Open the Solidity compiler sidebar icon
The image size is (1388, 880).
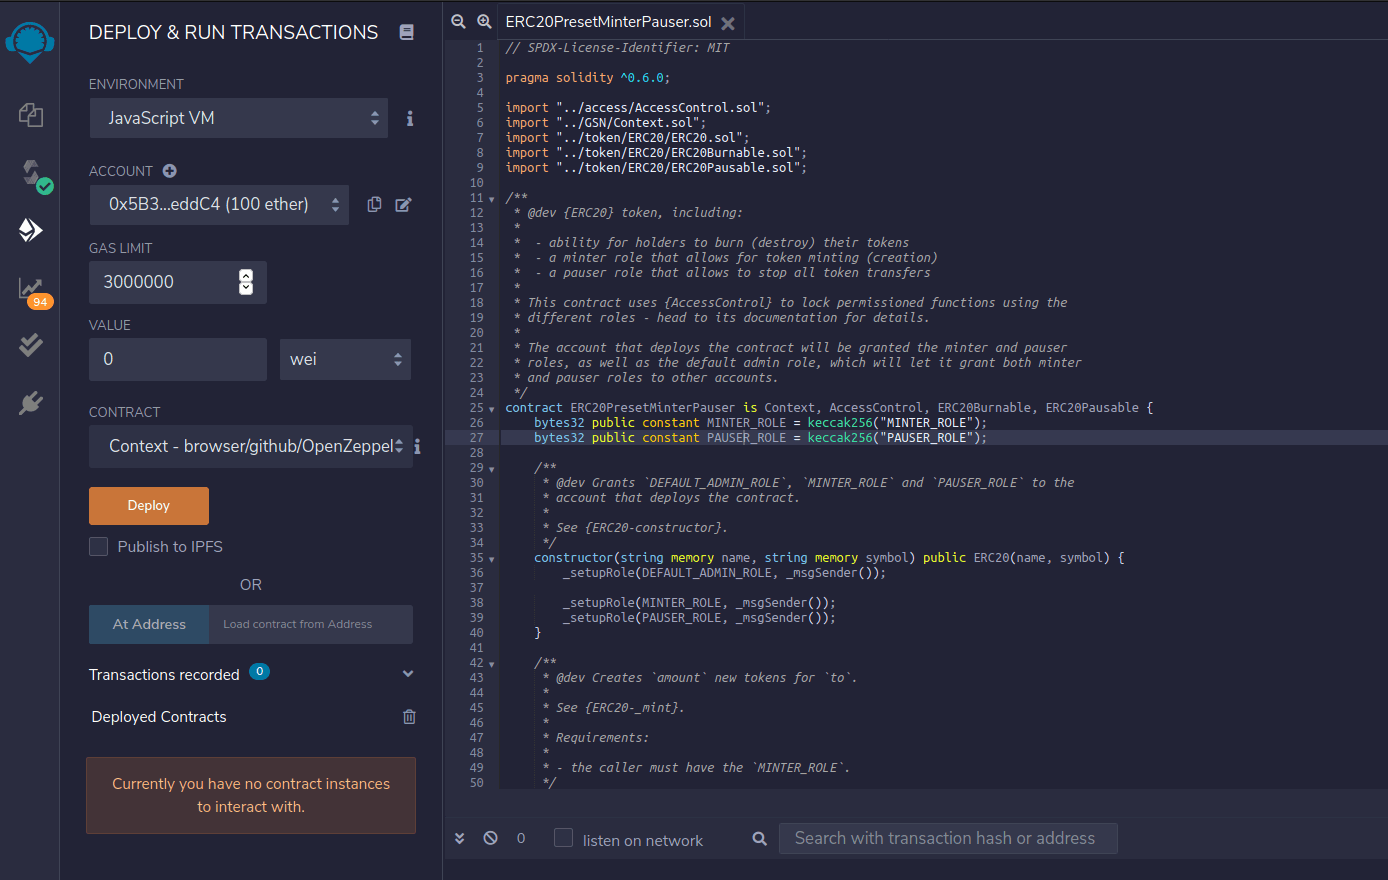click(31, 173)
